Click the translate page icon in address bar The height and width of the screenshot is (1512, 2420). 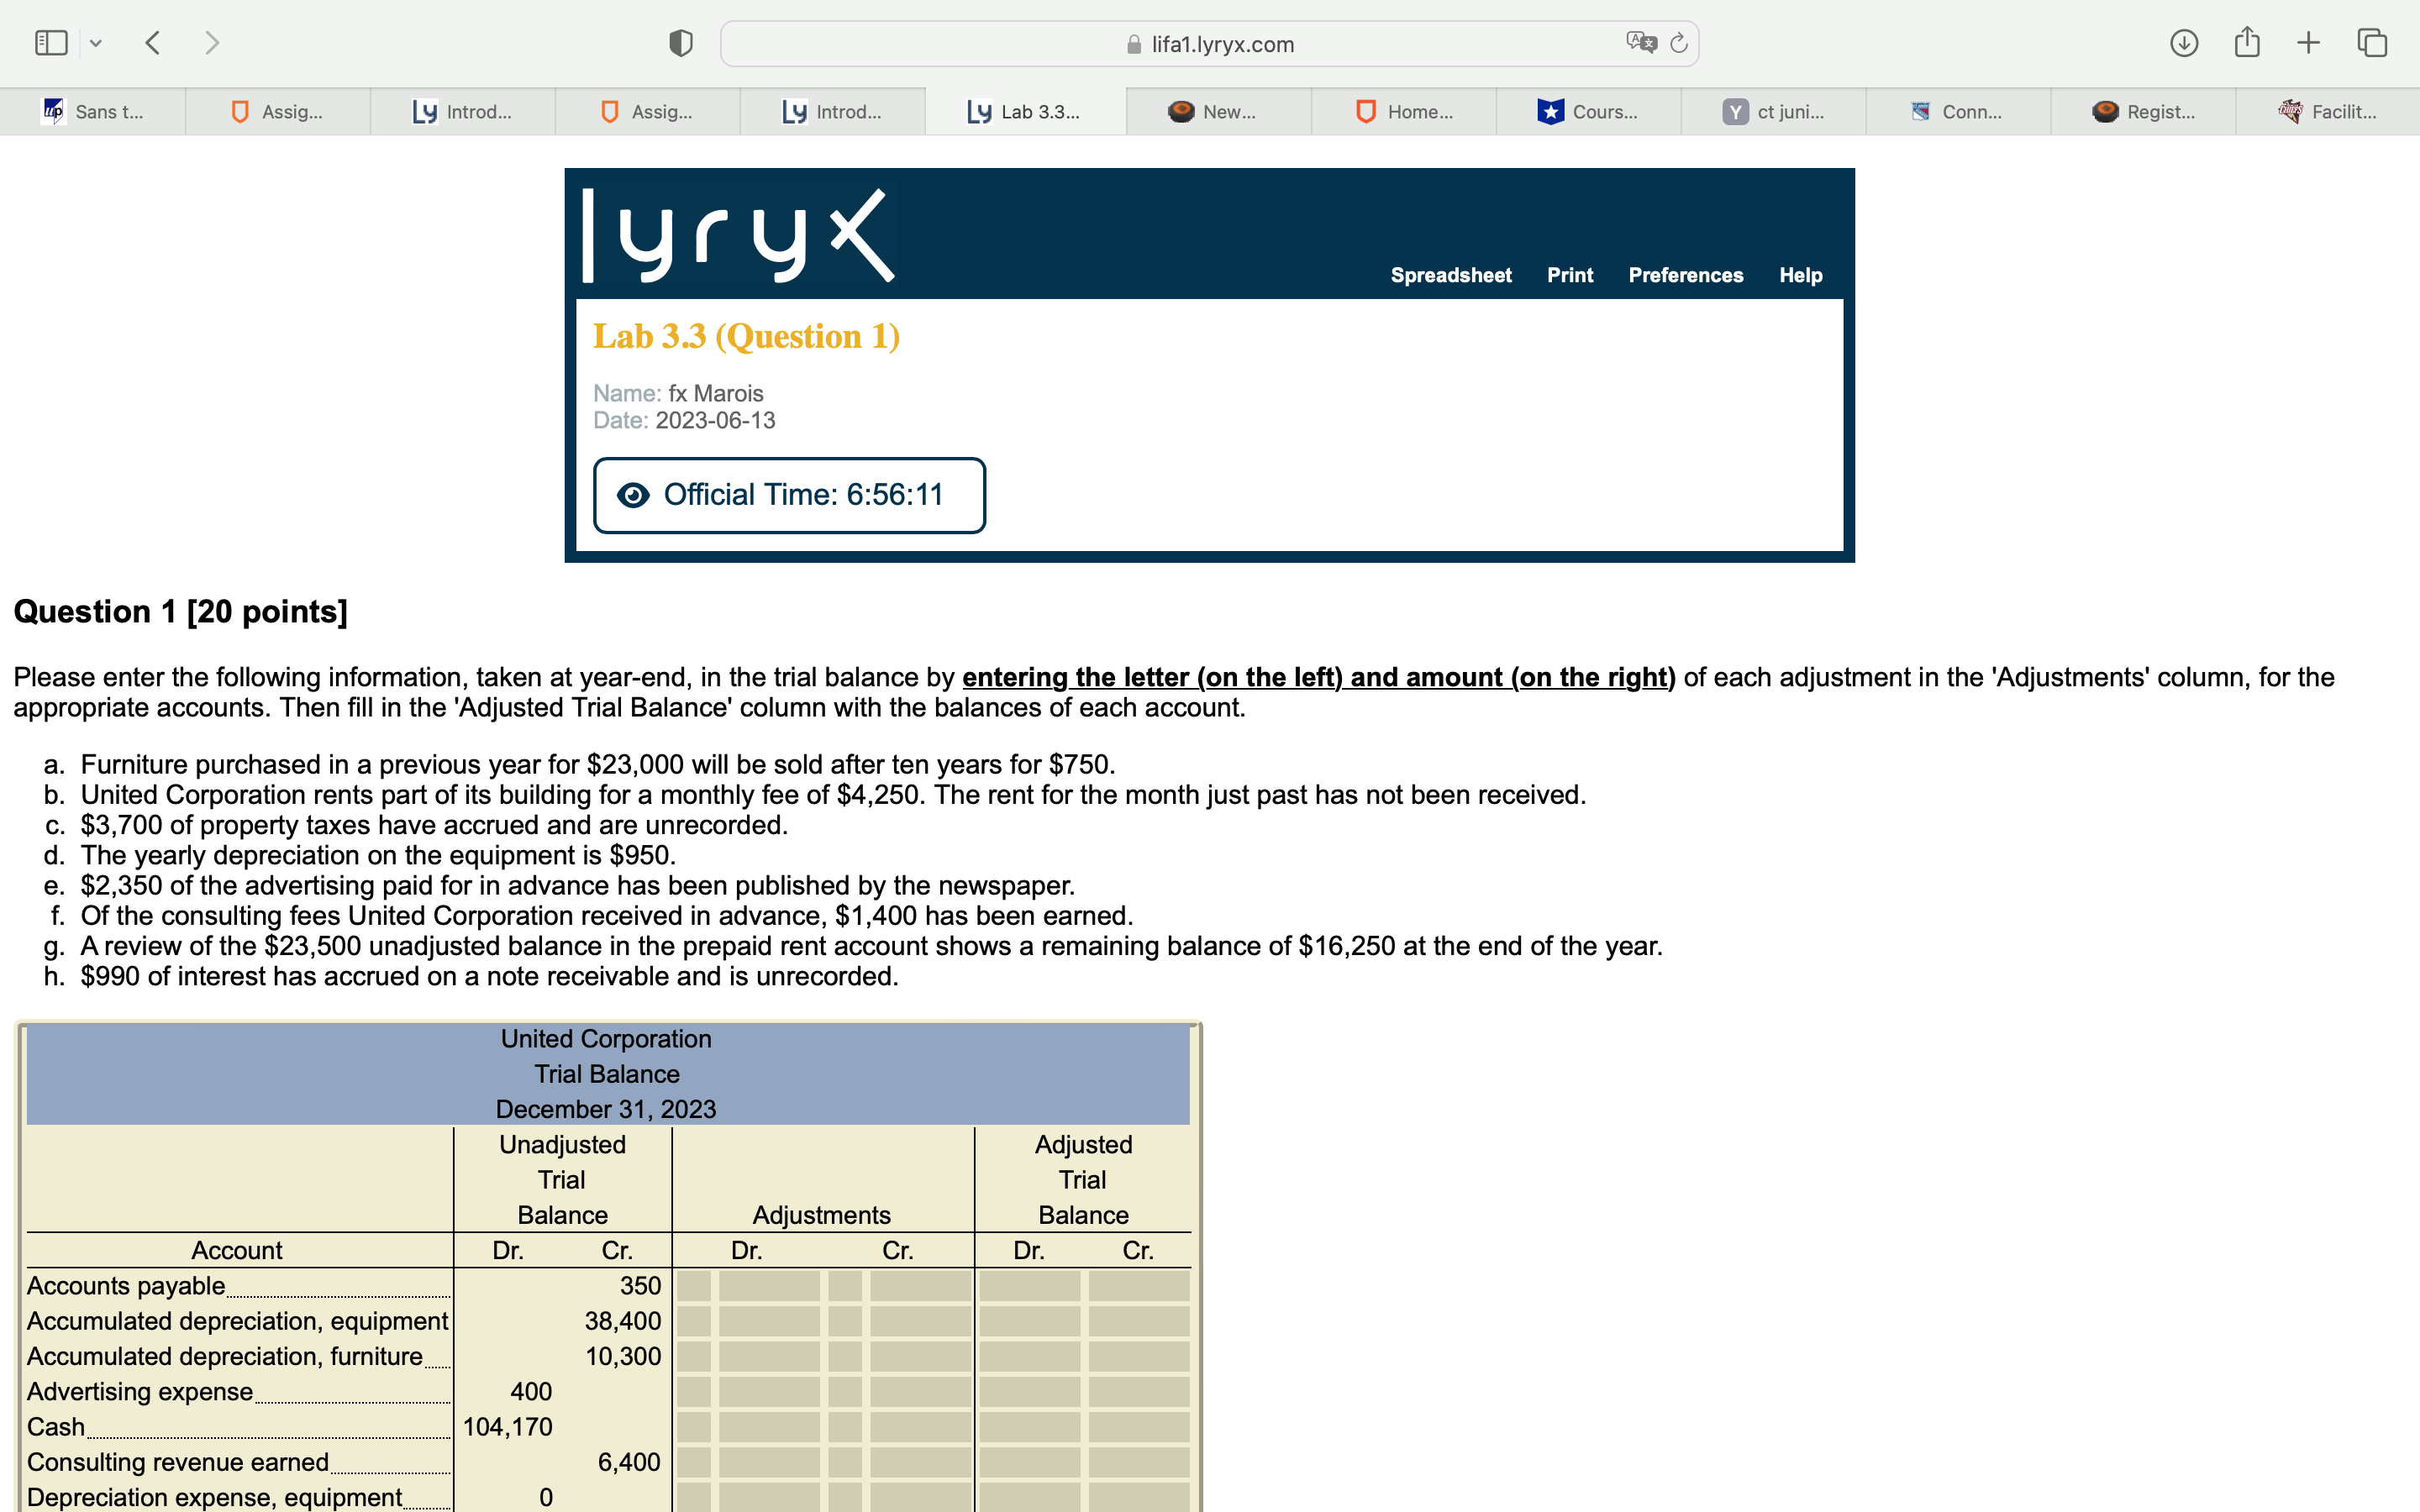click(x=1640, y=43)
